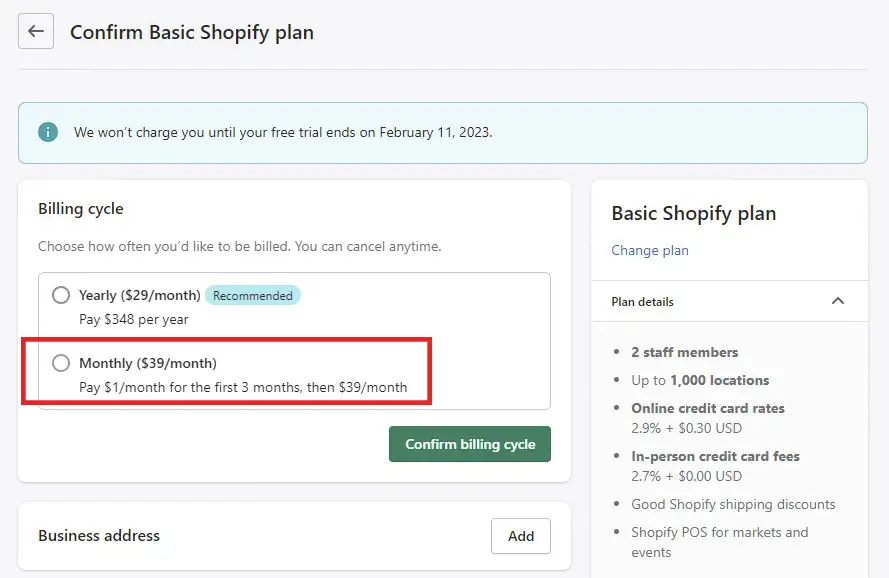Collapse Plan details with chevron icon
Image resolution: width=889 pixels, height=578 pixels.
[837, 301]
